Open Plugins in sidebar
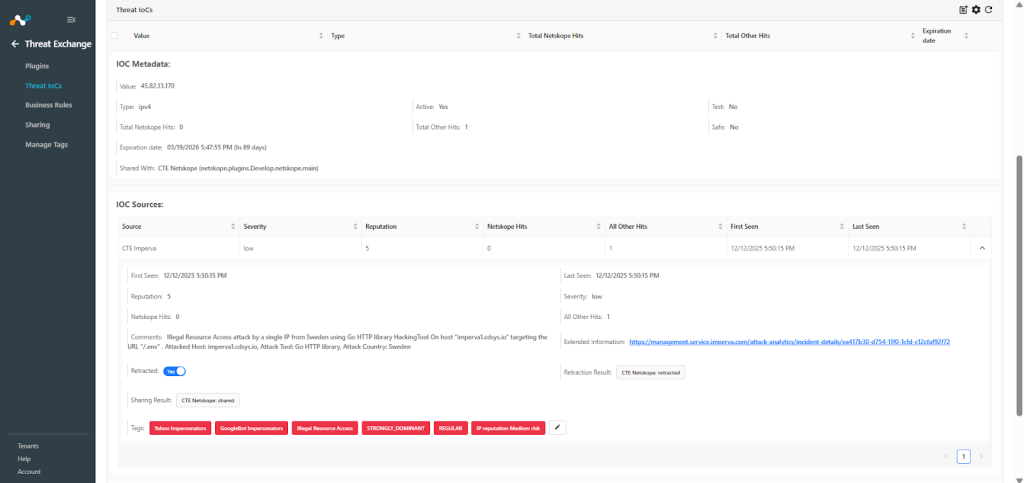This screenshot has width=1024, height=483. [x=37, y=66]
